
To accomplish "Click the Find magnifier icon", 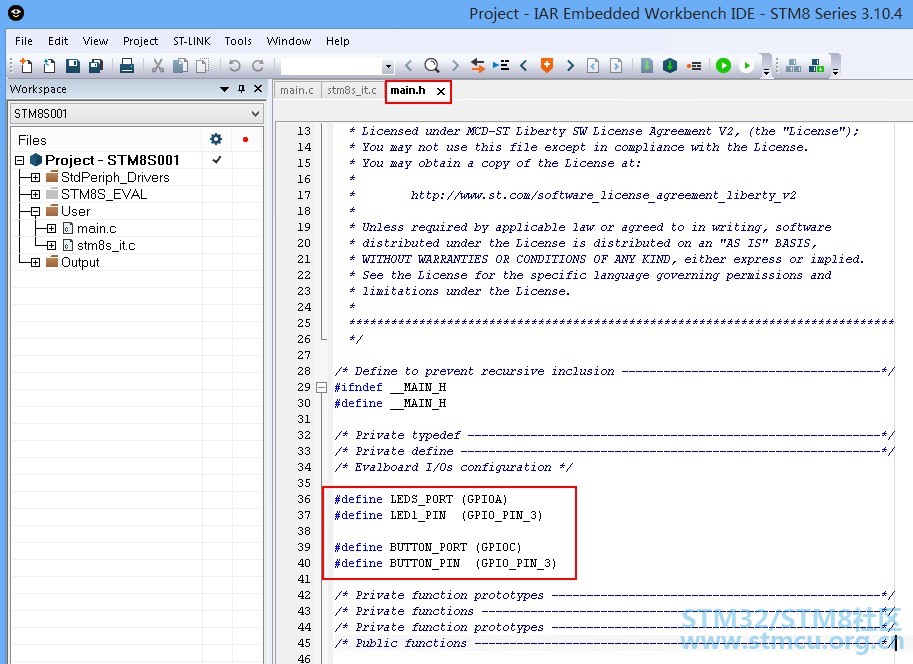I will [431, 65].
